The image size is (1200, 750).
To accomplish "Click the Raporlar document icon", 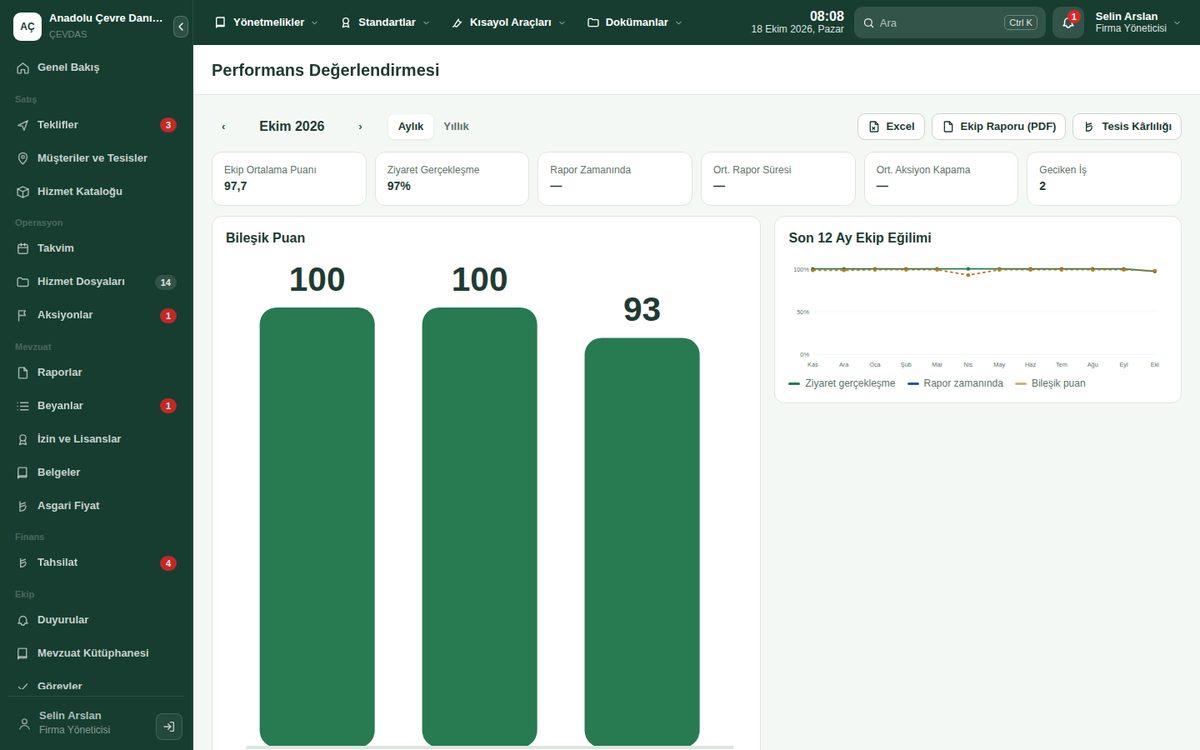I will click(x=23, y=372).
